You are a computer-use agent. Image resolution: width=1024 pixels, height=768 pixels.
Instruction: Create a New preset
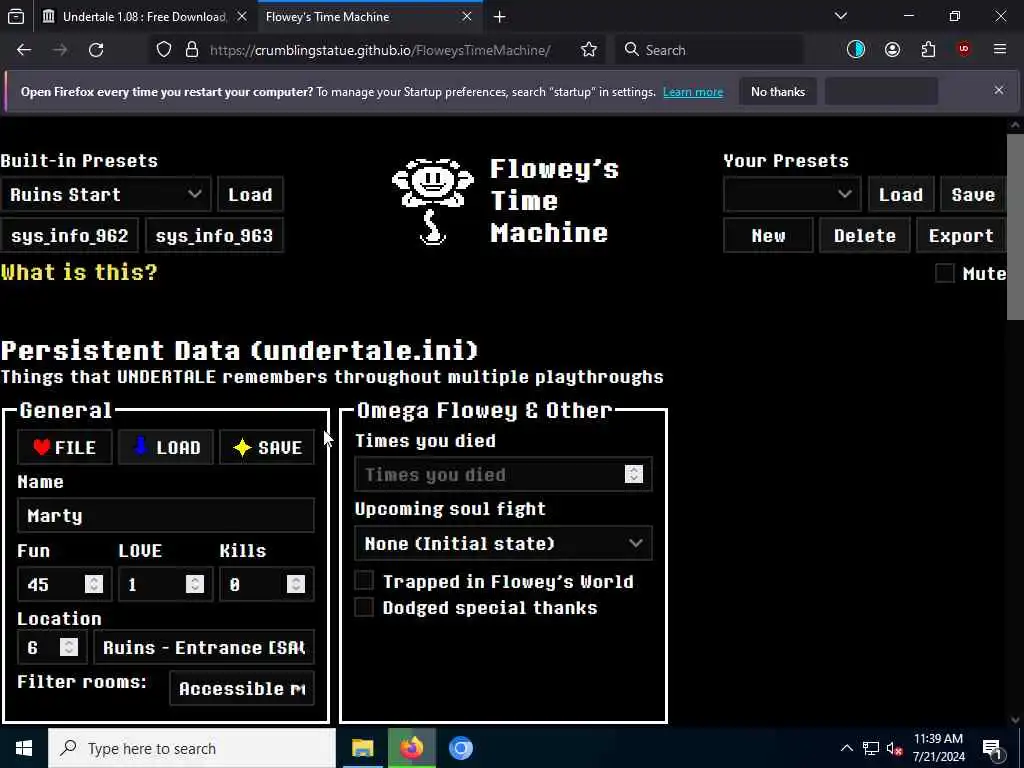[x=768, y=236]
